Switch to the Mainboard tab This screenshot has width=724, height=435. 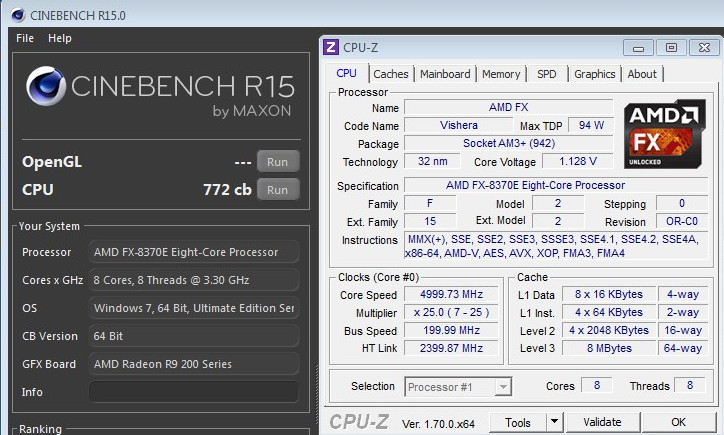445,74
